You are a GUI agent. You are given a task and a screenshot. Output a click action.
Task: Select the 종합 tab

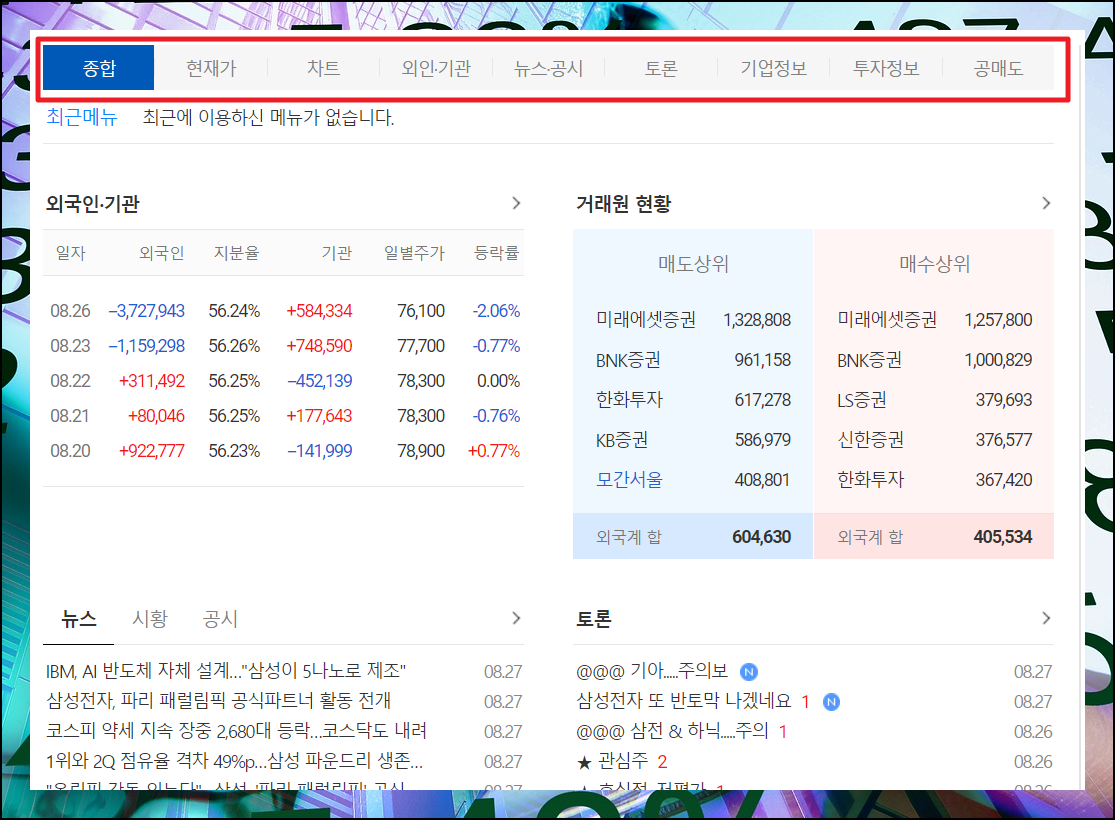pyautogui.click(x=98, y=68)
